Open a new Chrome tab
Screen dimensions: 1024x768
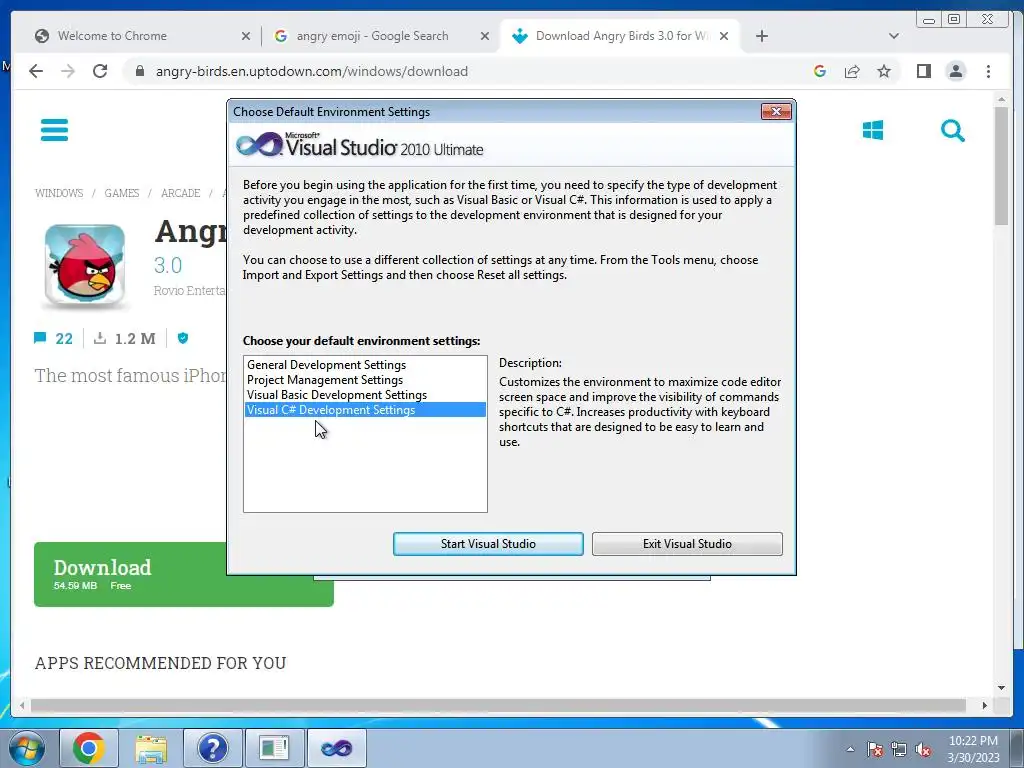coord(761,36)
